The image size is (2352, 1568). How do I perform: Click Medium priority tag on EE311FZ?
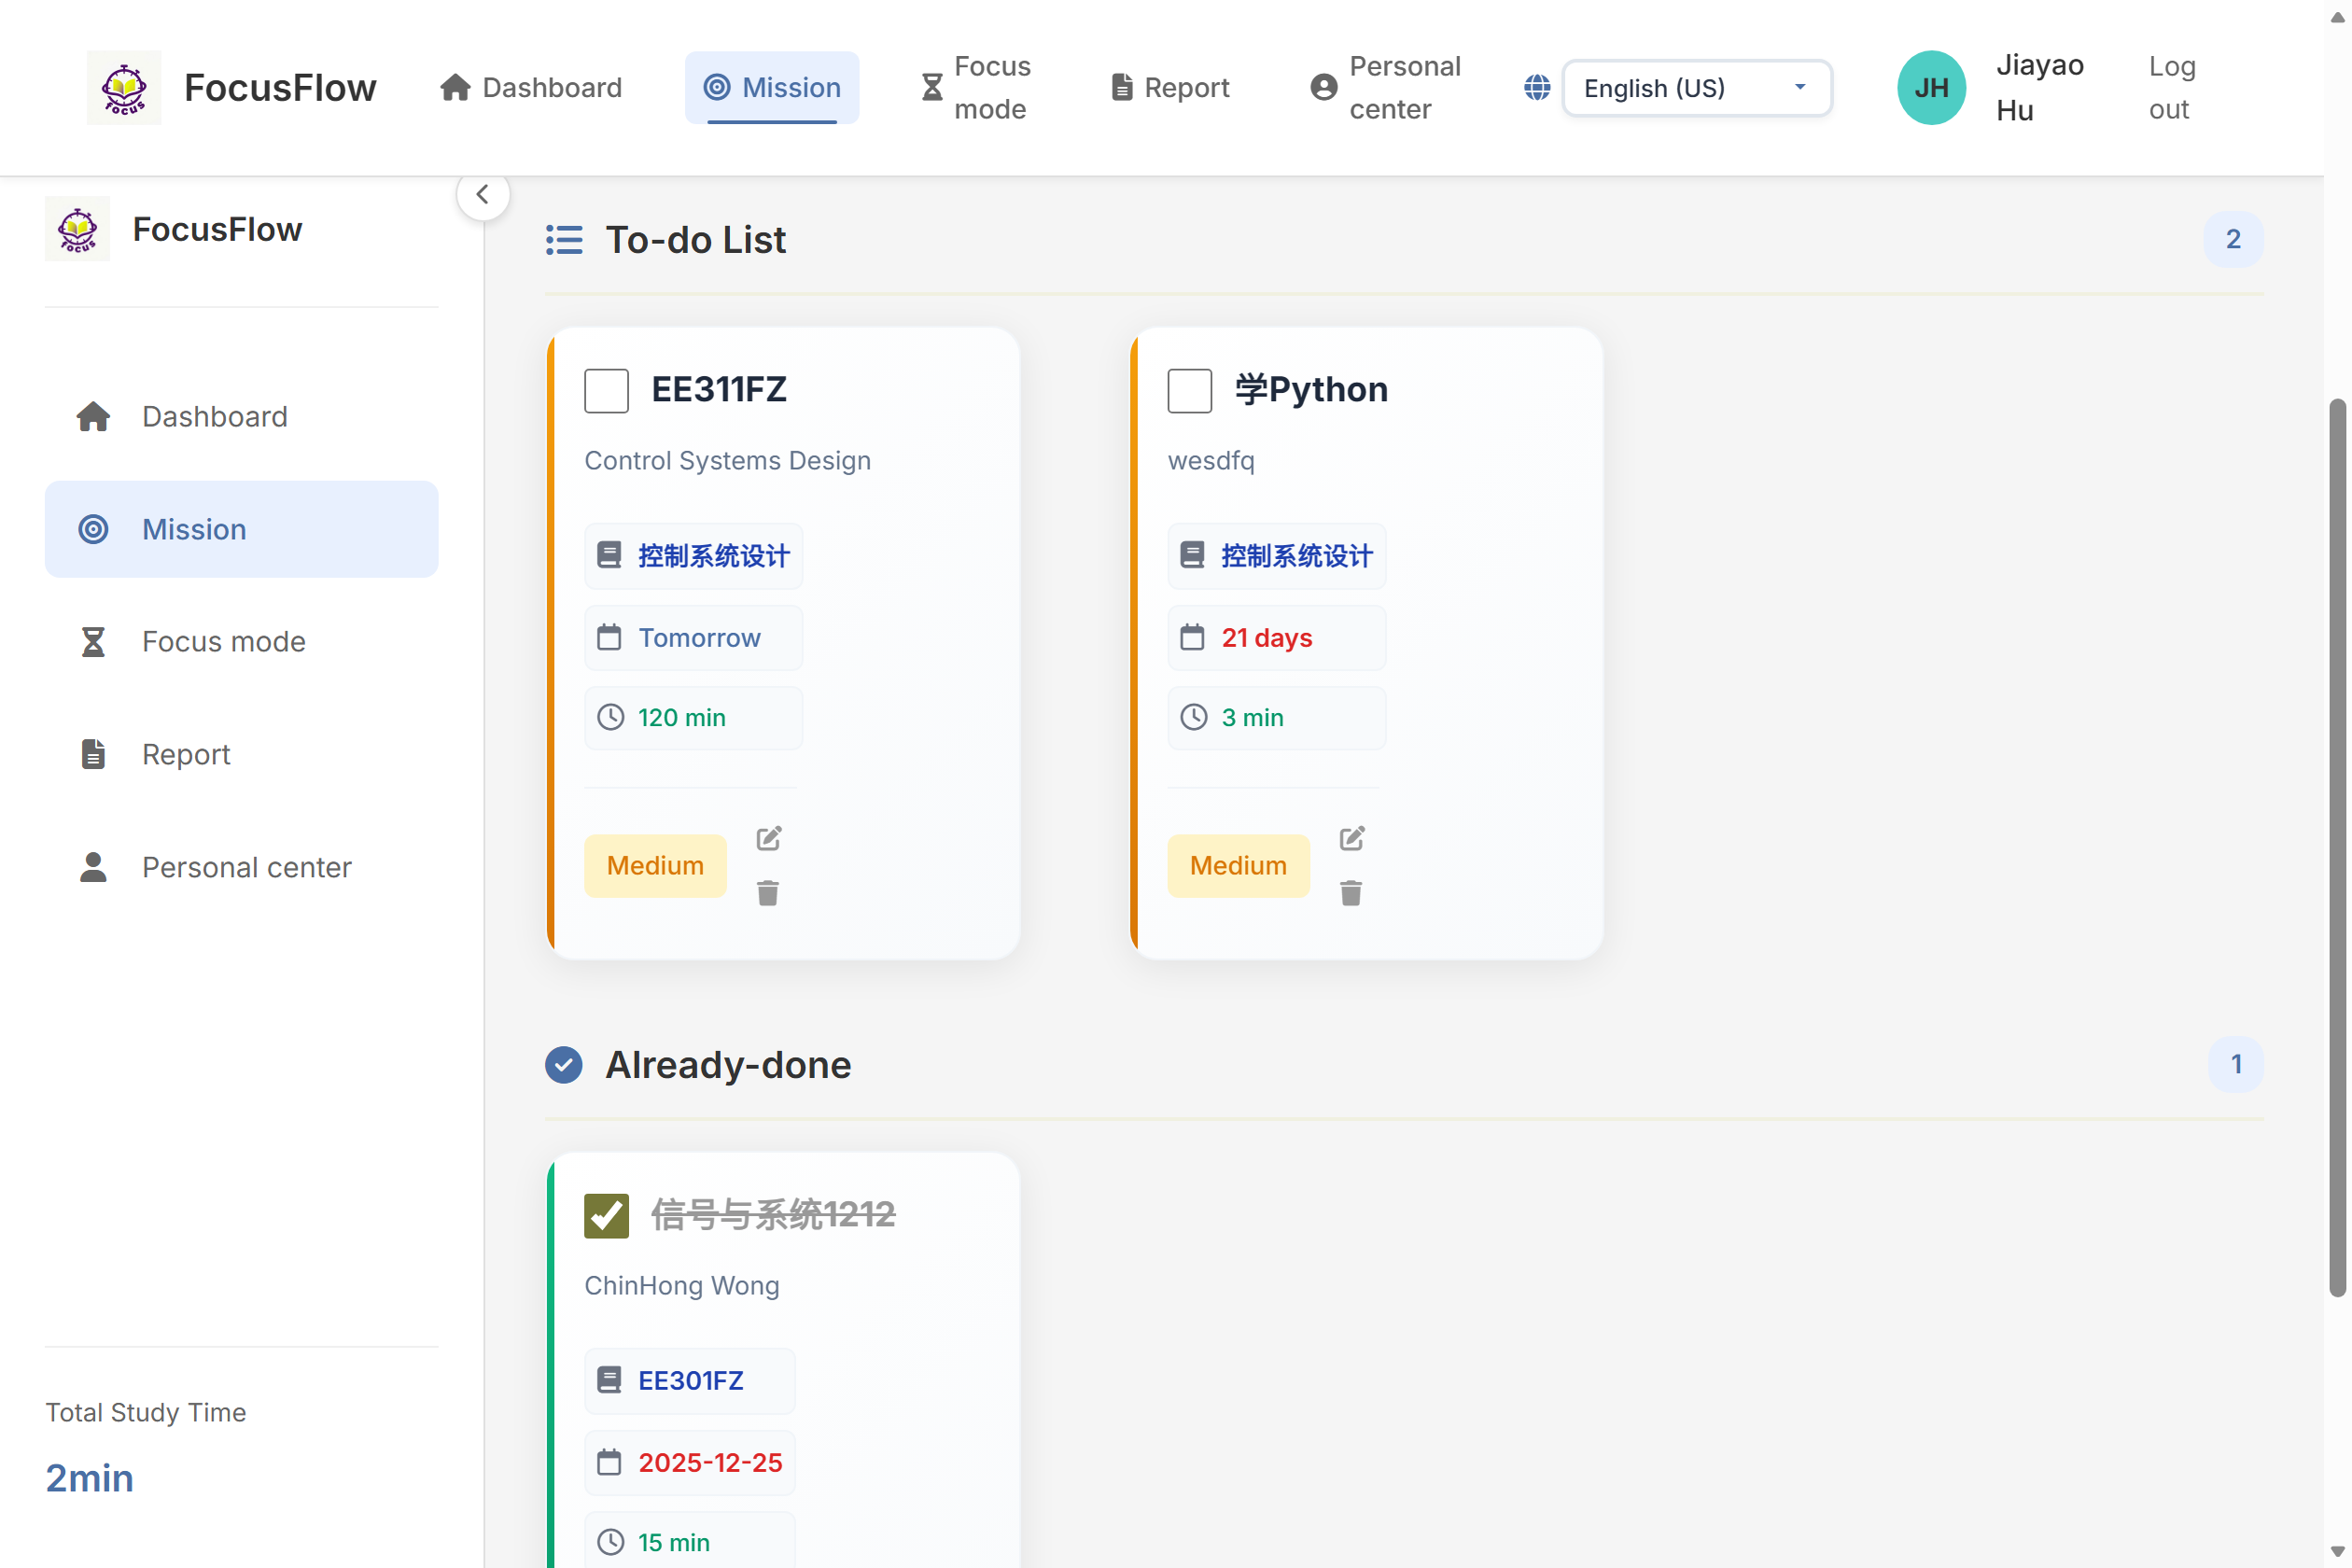pos(655,866)
